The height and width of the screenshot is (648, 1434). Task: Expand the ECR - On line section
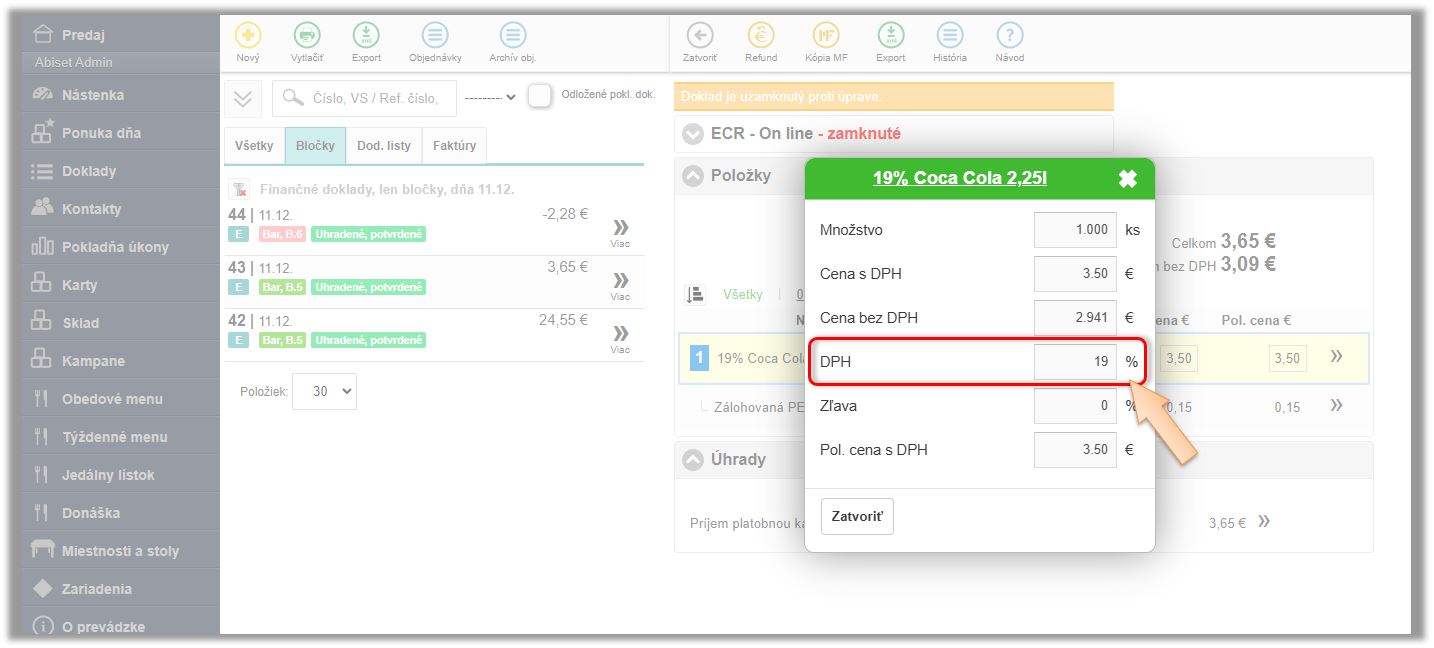click(x=693, y=134)
